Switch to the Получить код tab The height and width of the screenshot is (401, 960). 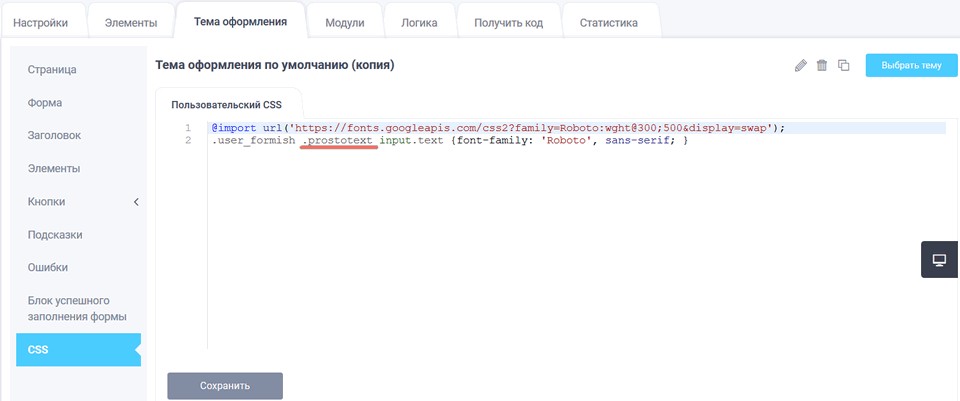pyautogui.click(x=508, y=22)
